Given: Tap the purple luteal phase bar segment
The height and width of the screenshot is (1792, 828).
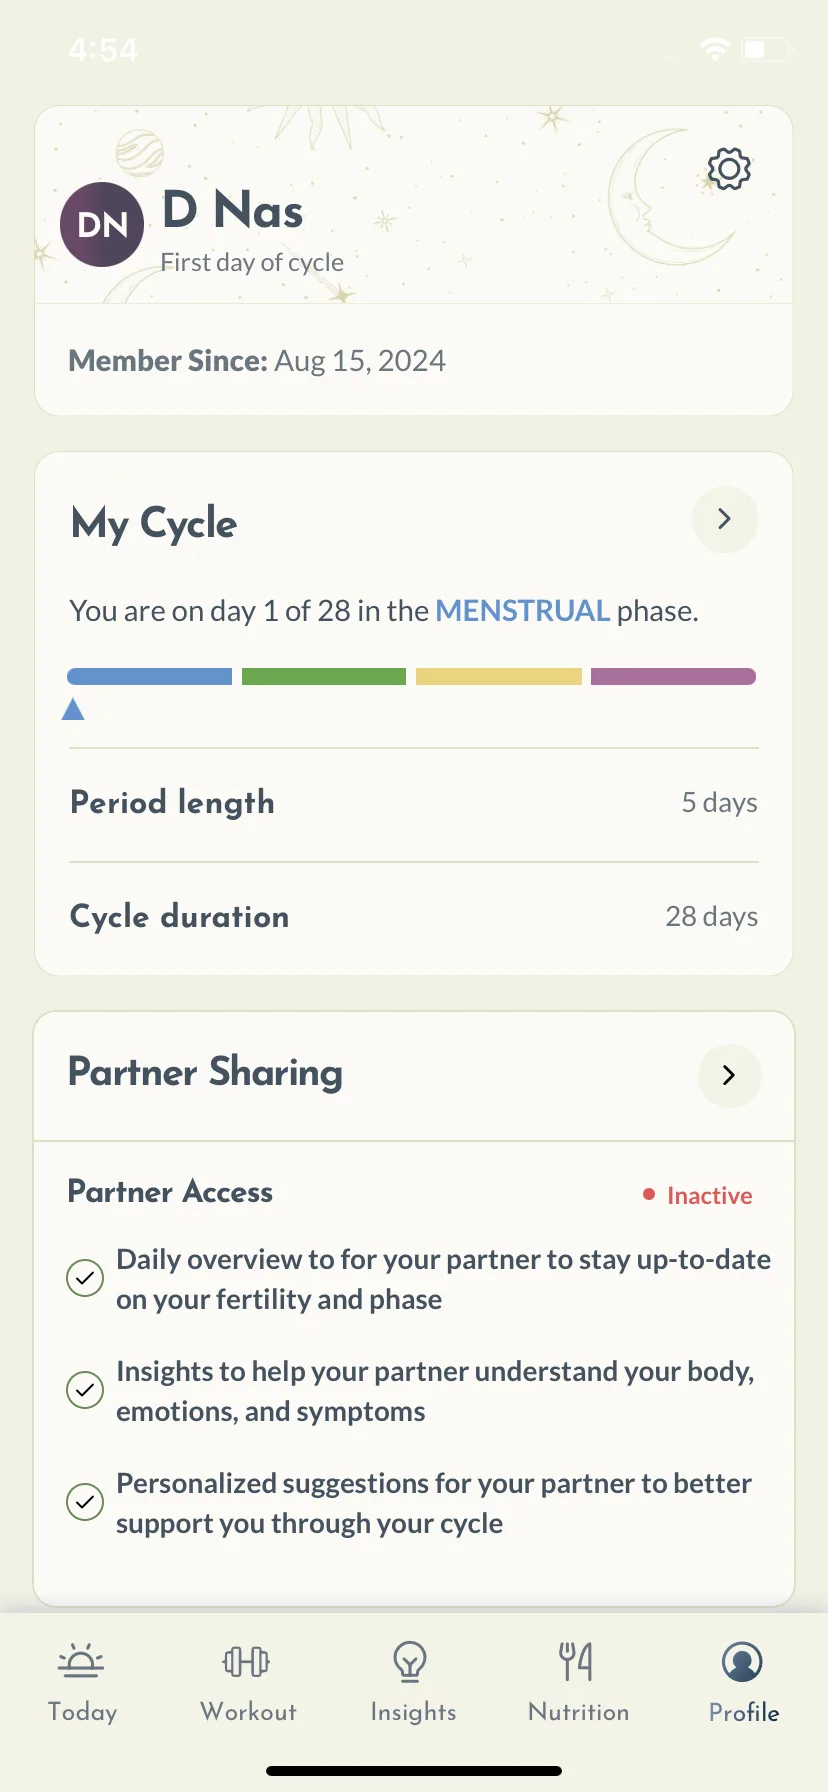Looking at the screenshot, I should click(x=673, y=677).
